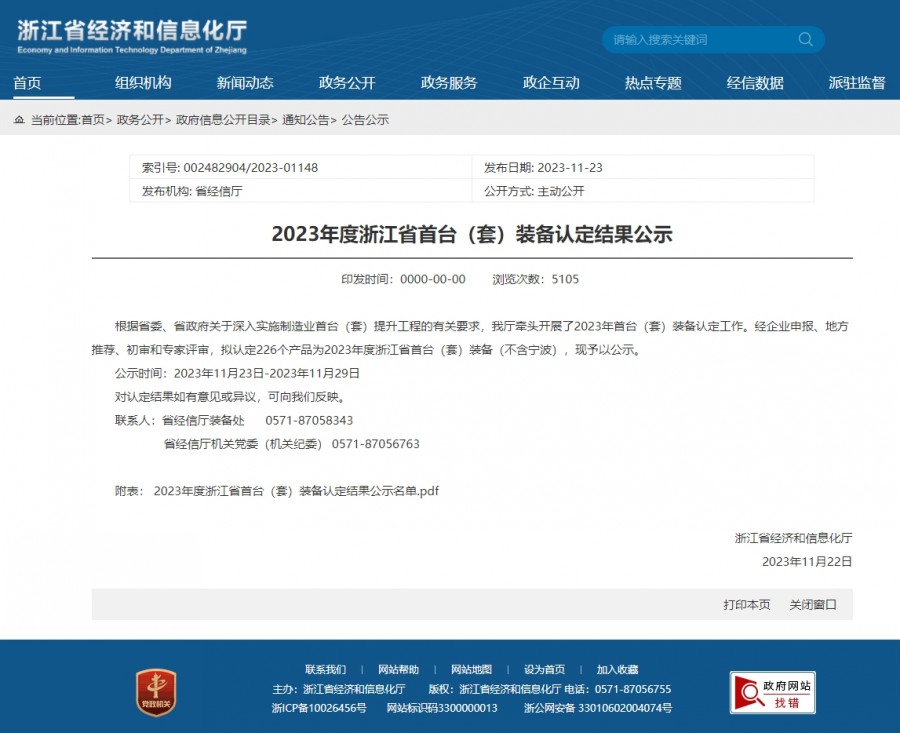The height and width of the screenshot is (733, 900).
Task: Select the 印发时间 0000-00-00 value
Action: click(x=433, y=279)
